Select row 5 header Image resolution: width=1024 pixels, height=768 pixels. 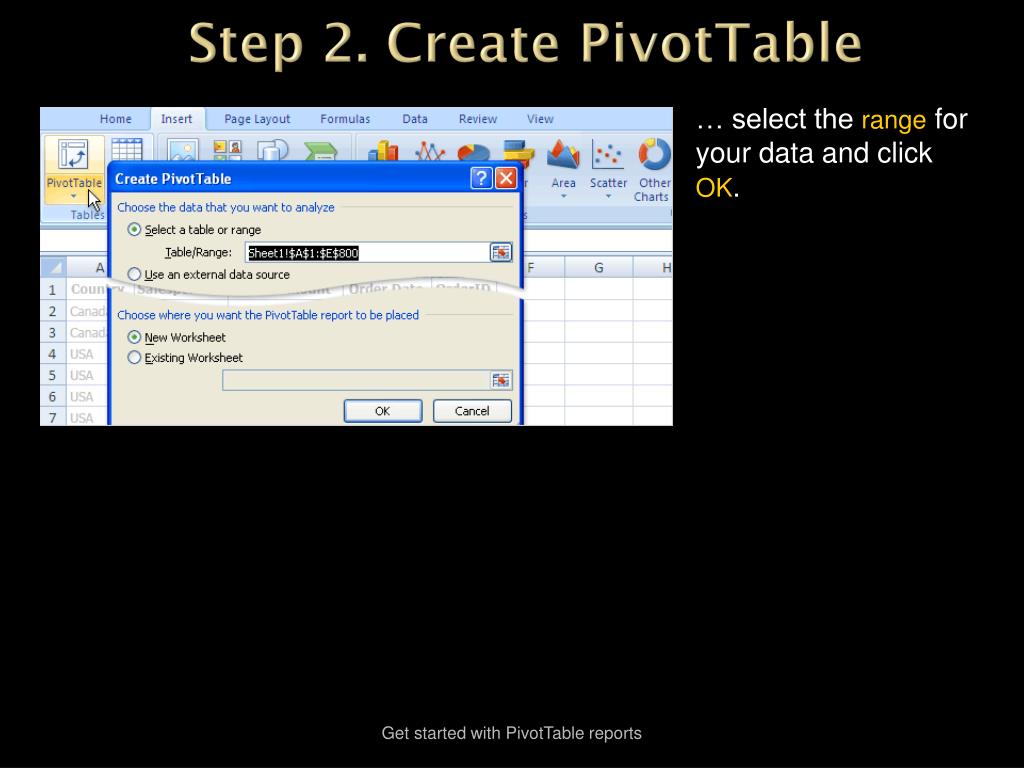point(53,375)
